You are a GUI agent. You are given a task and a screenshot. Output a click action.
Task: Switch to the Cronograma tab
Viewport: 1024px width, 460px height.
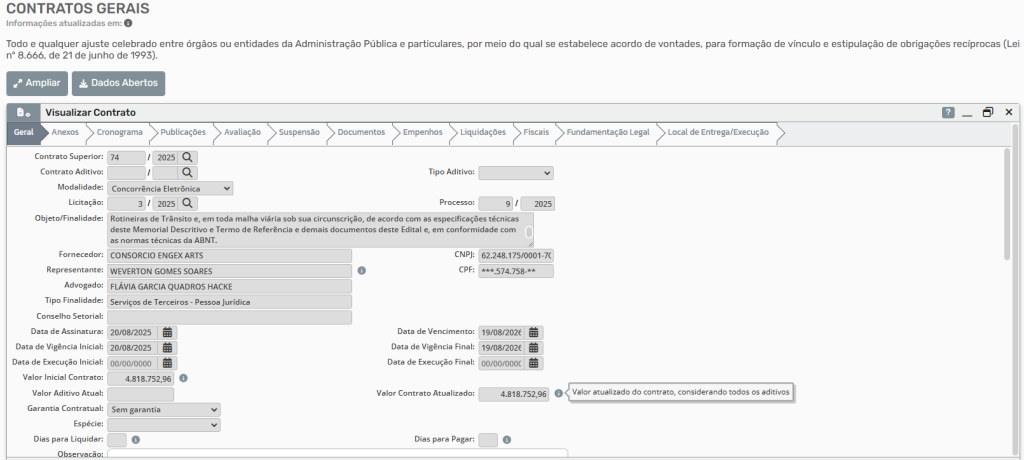click(x=120, y=132)
